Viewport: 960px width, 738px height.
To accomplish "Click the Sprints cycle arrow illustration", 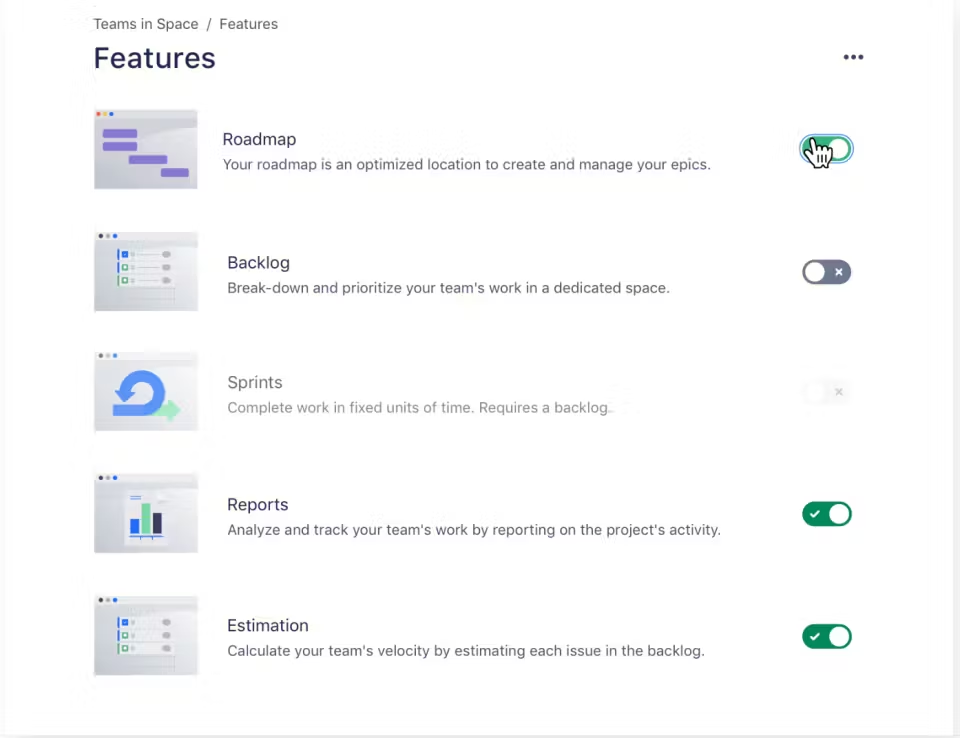I will click(x=146, y=392).
